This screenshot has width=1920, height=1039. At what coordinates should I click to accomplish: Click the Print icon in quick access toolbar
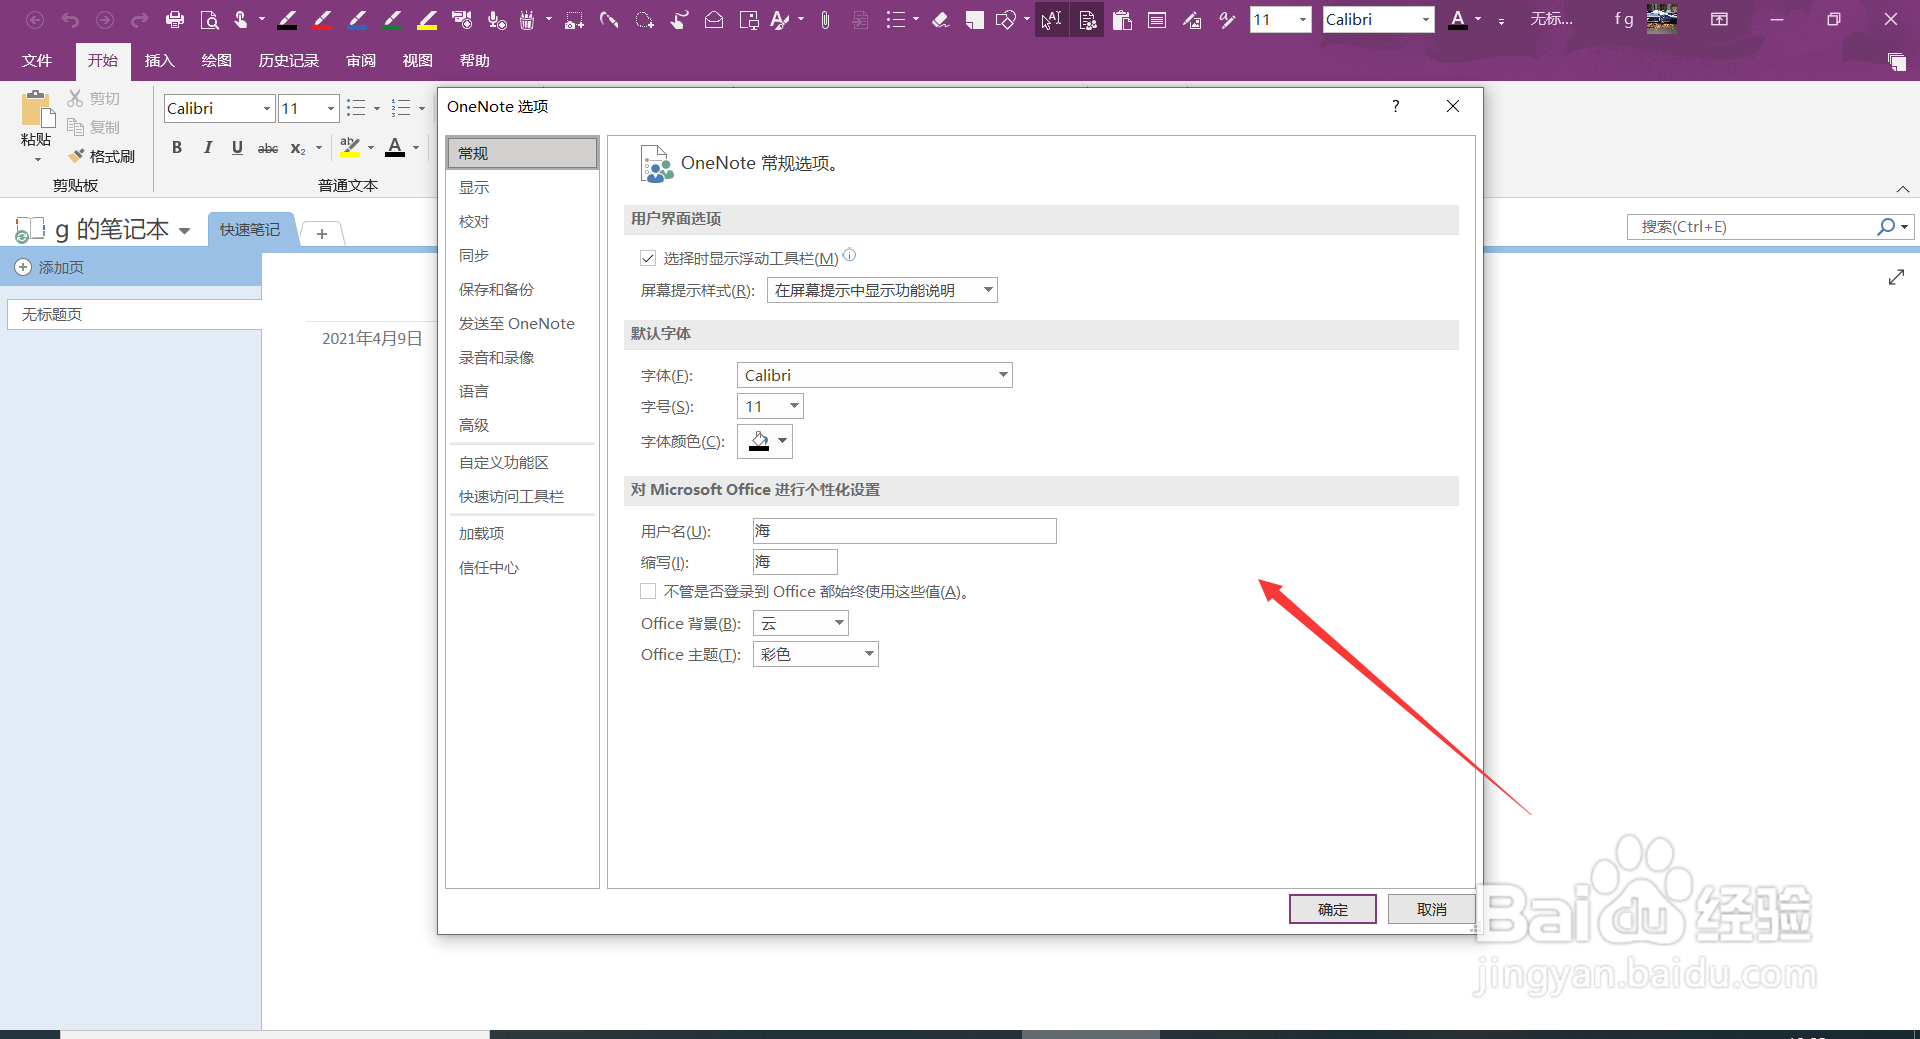[x=174, y=19]
